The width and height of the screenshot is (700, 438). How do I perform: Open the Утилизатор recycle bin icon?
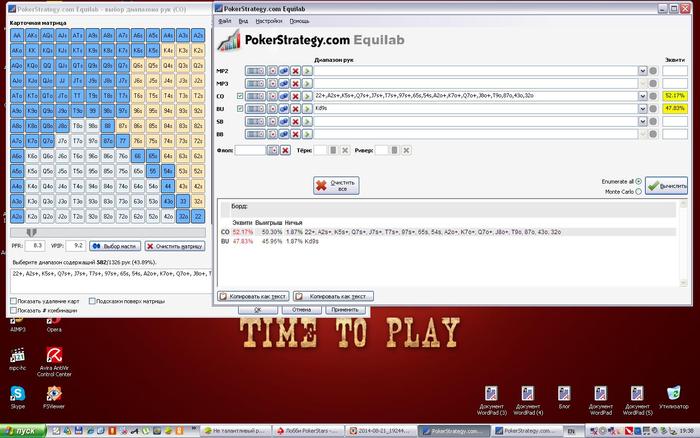pos(674,398)
